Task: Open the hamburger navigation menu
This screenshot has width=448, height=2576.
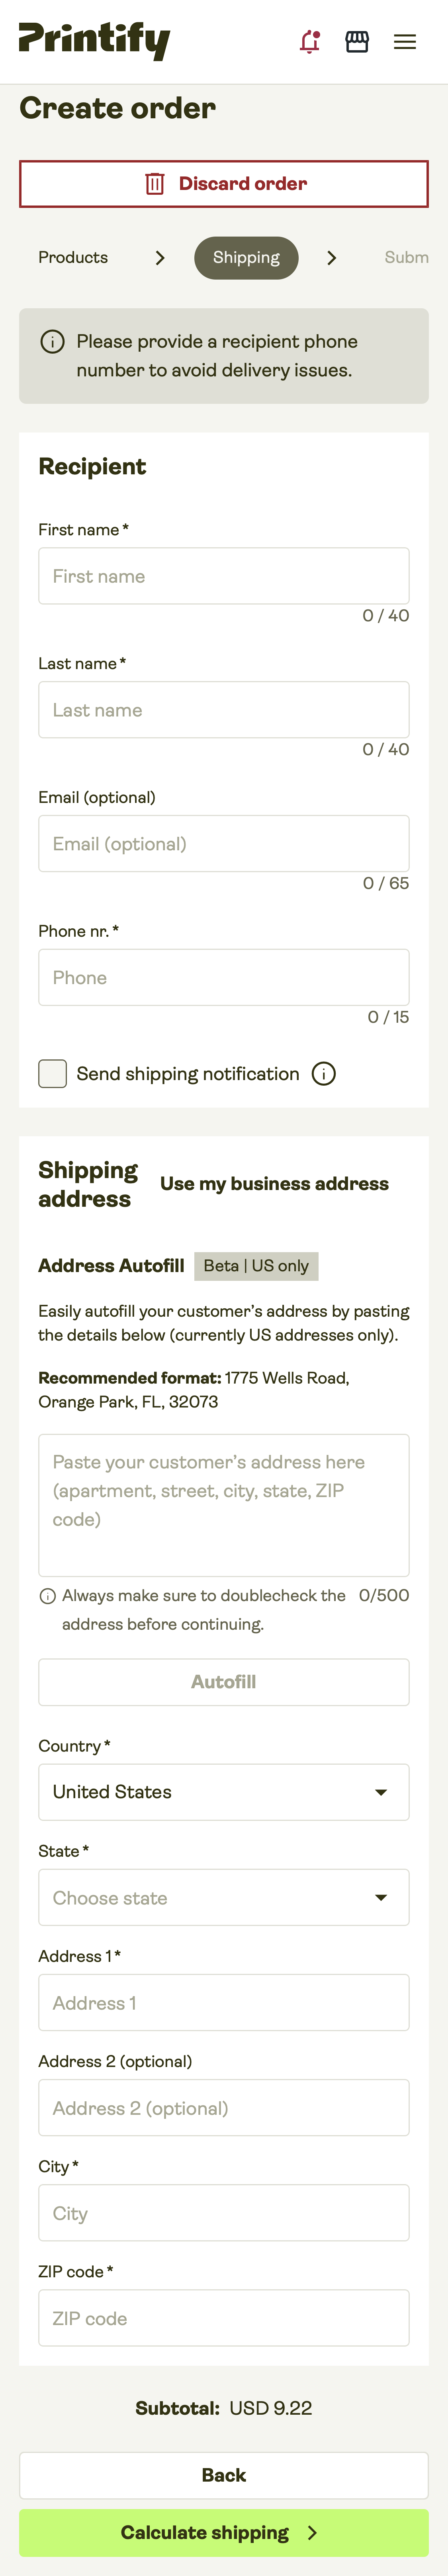Action: (x=404, y=41)
